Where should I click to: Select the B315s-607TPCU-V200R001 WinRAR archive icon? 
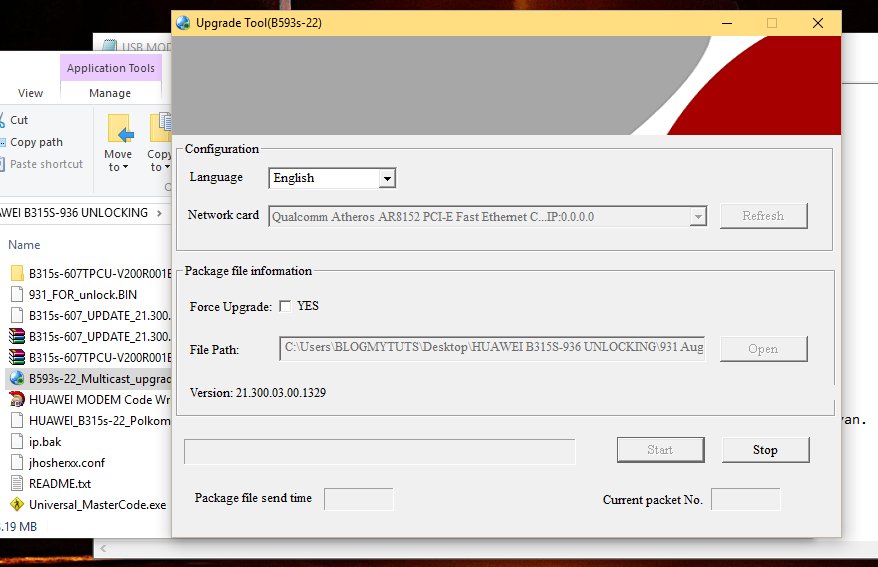(17, 357)
